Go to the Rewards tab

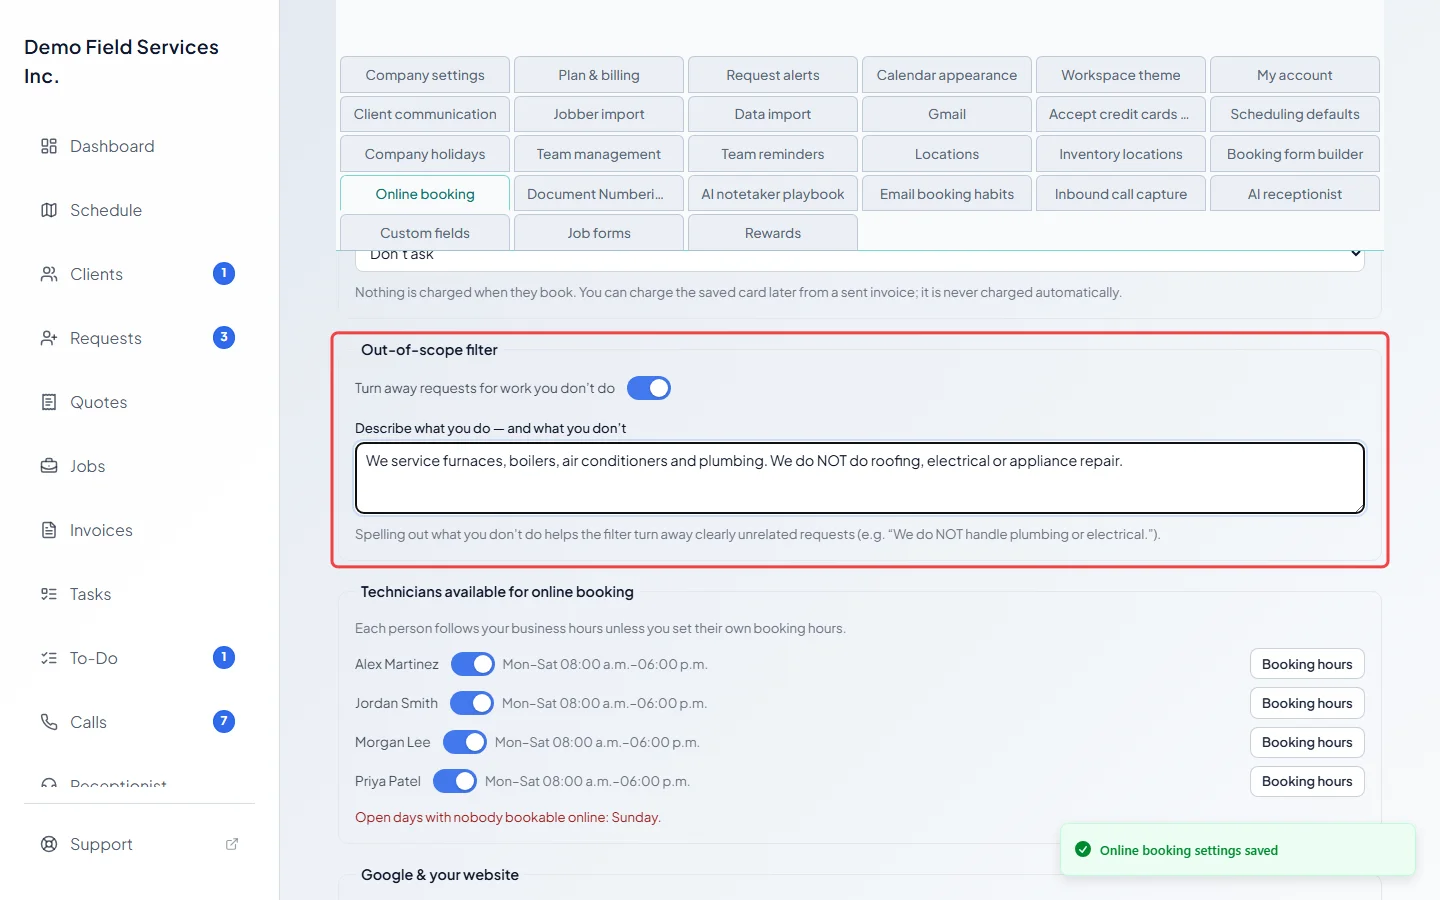pos(773,233)
